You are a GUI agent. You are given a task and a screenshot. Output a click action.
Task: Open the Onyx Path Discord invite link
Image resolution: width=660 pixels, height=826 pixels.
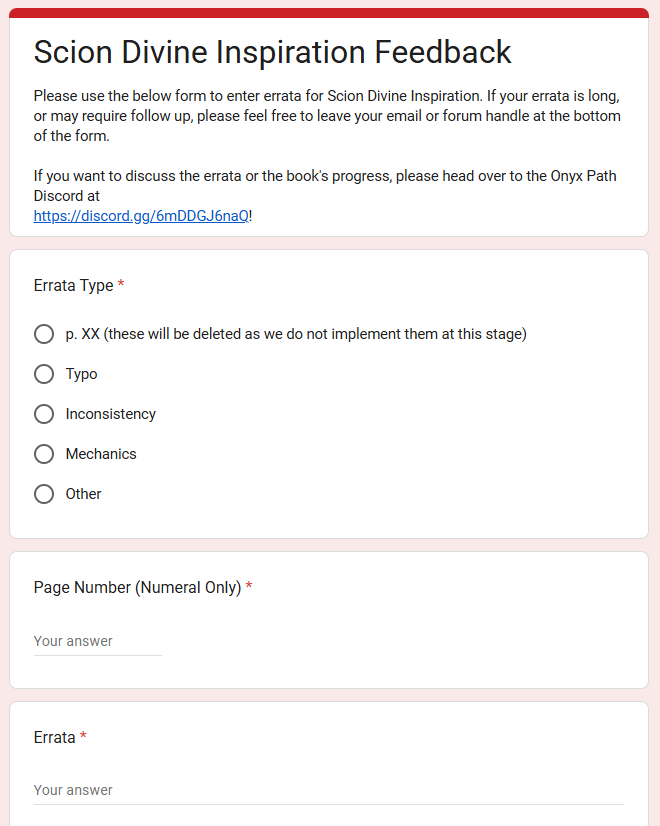point(141,216)
